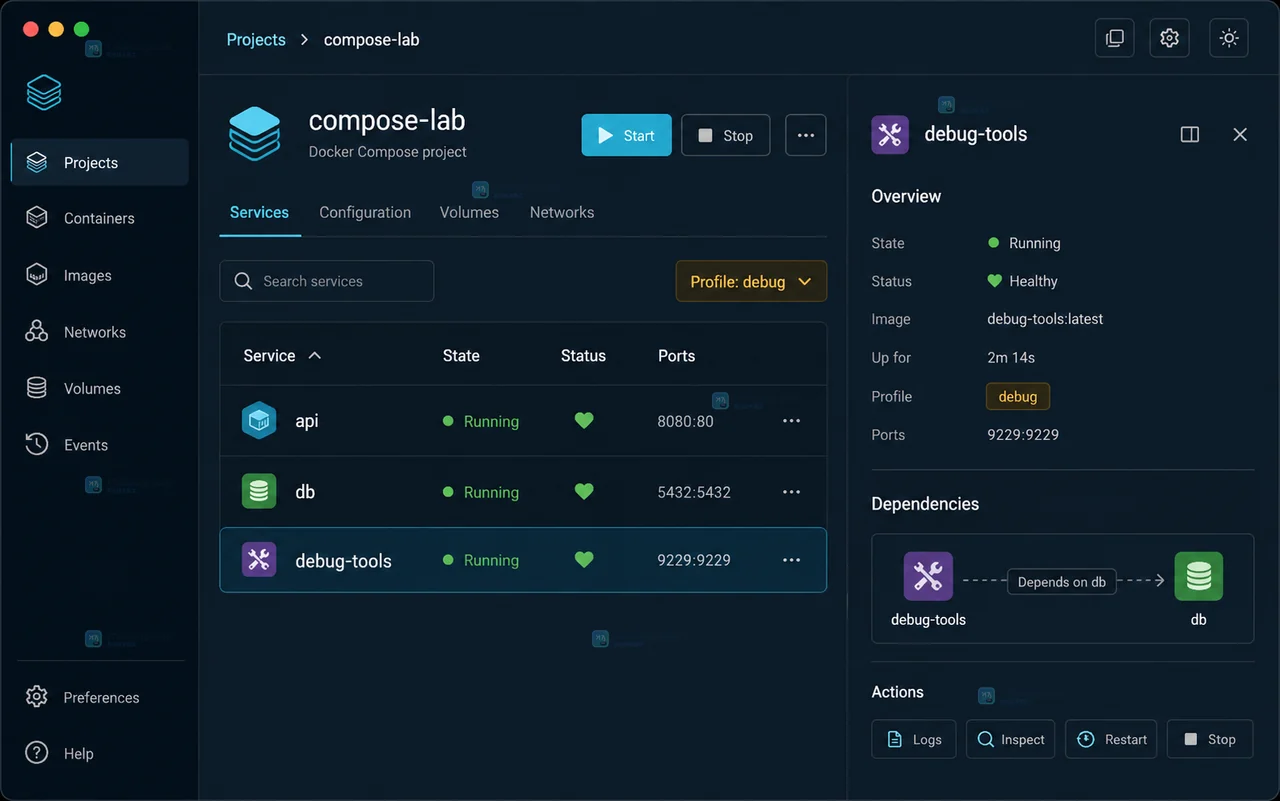1280x801 pixels.
Task: Click the app logo stack icon
Action: [x=44, y=93]
